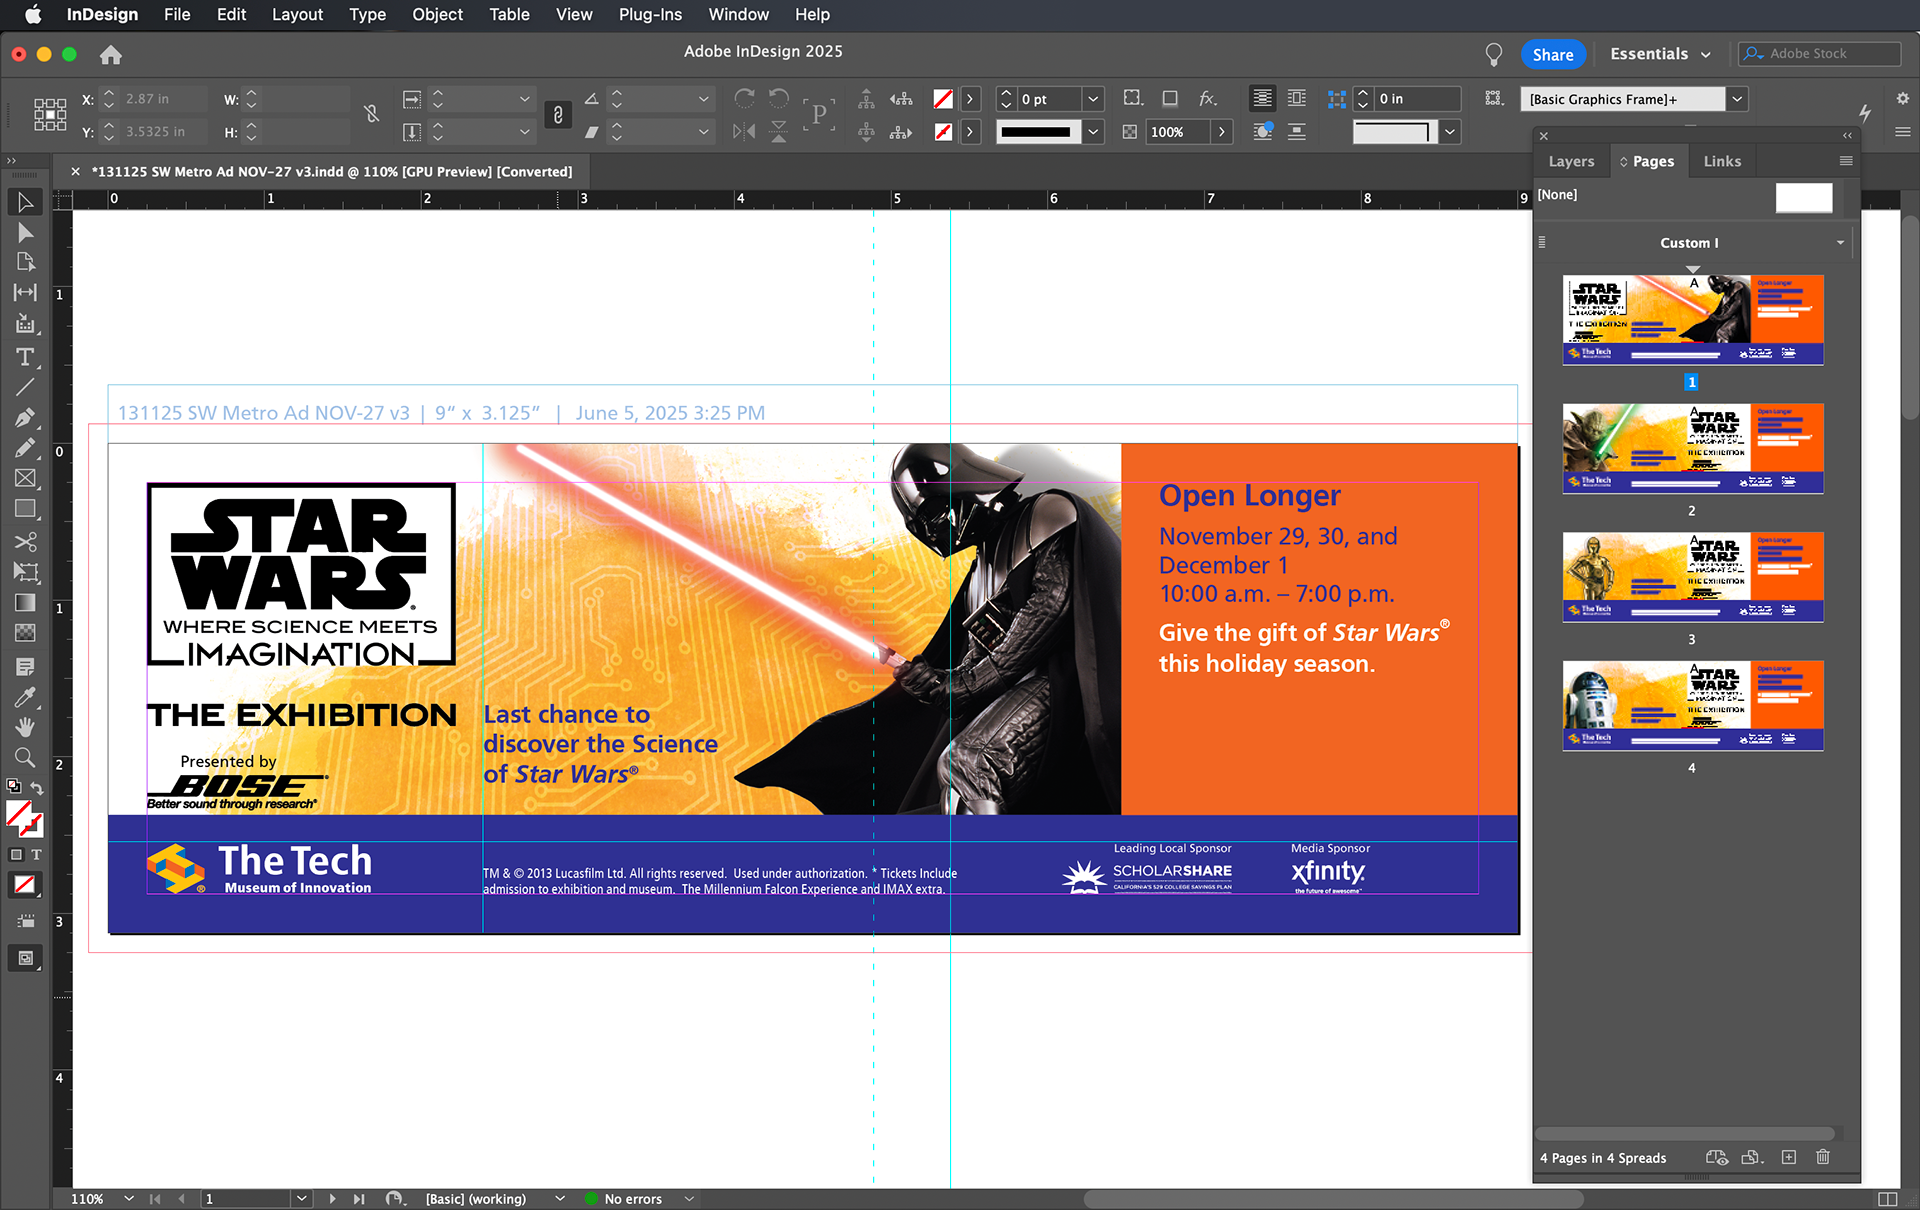
Task: Toggle the no text wrap button
Action: pos(1263,98)
